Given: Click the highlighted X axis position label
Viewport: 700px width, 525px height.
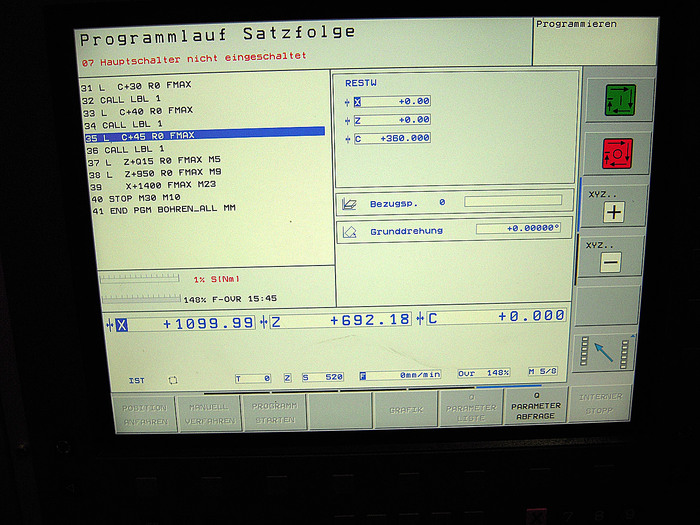Looking at the screenshot, I should [x=121, y=325].
